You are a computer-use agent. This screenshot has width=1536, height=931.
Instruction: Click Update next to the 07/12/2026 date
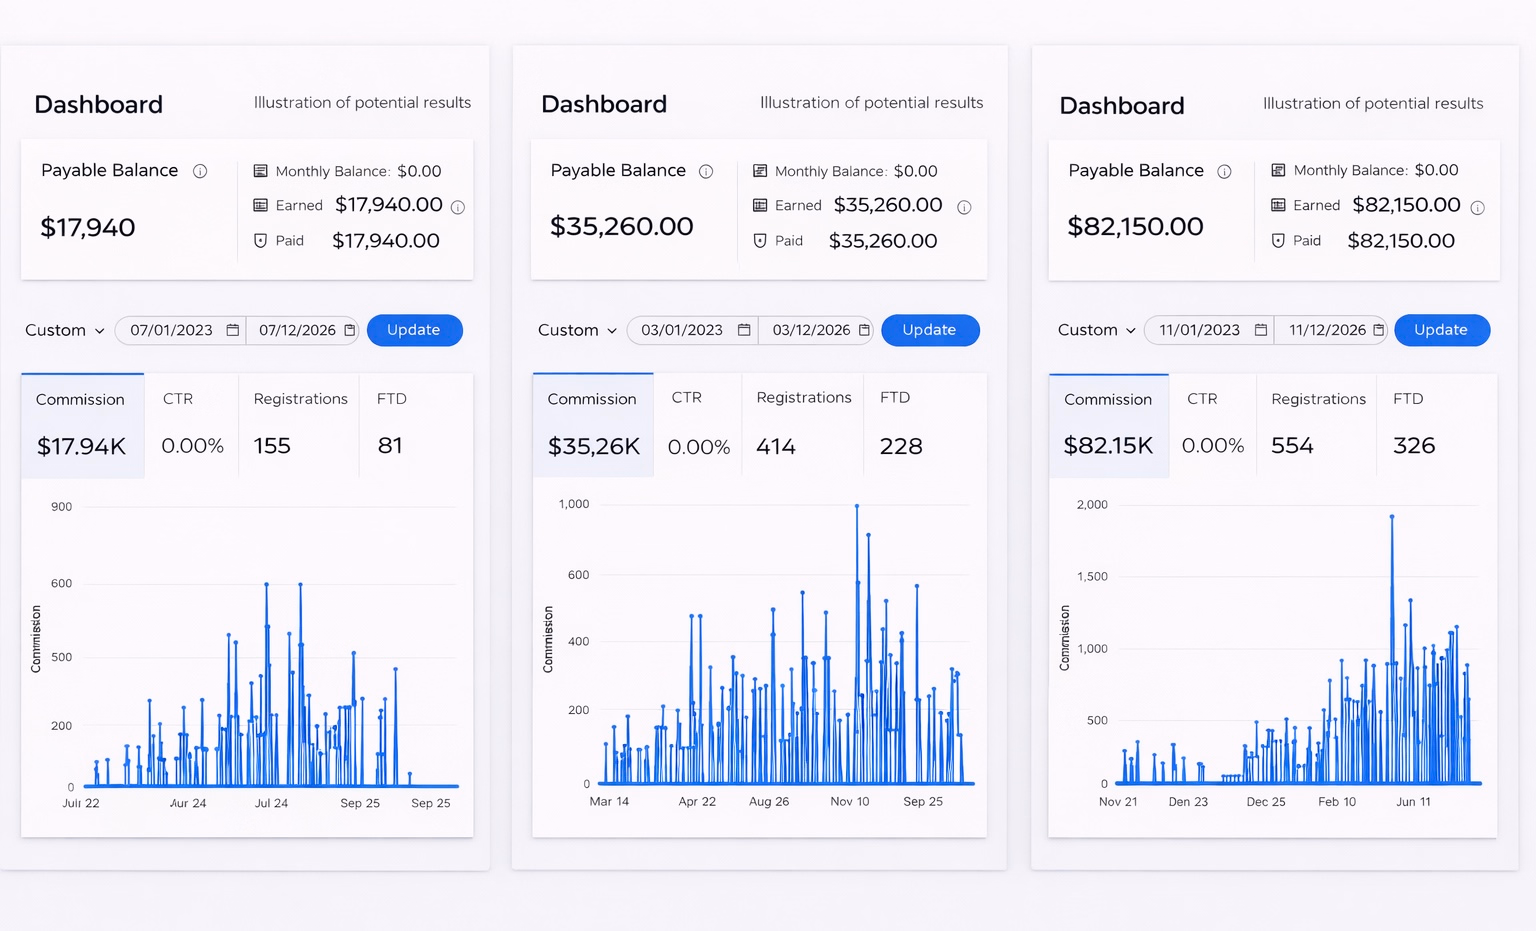coord(414,330)
